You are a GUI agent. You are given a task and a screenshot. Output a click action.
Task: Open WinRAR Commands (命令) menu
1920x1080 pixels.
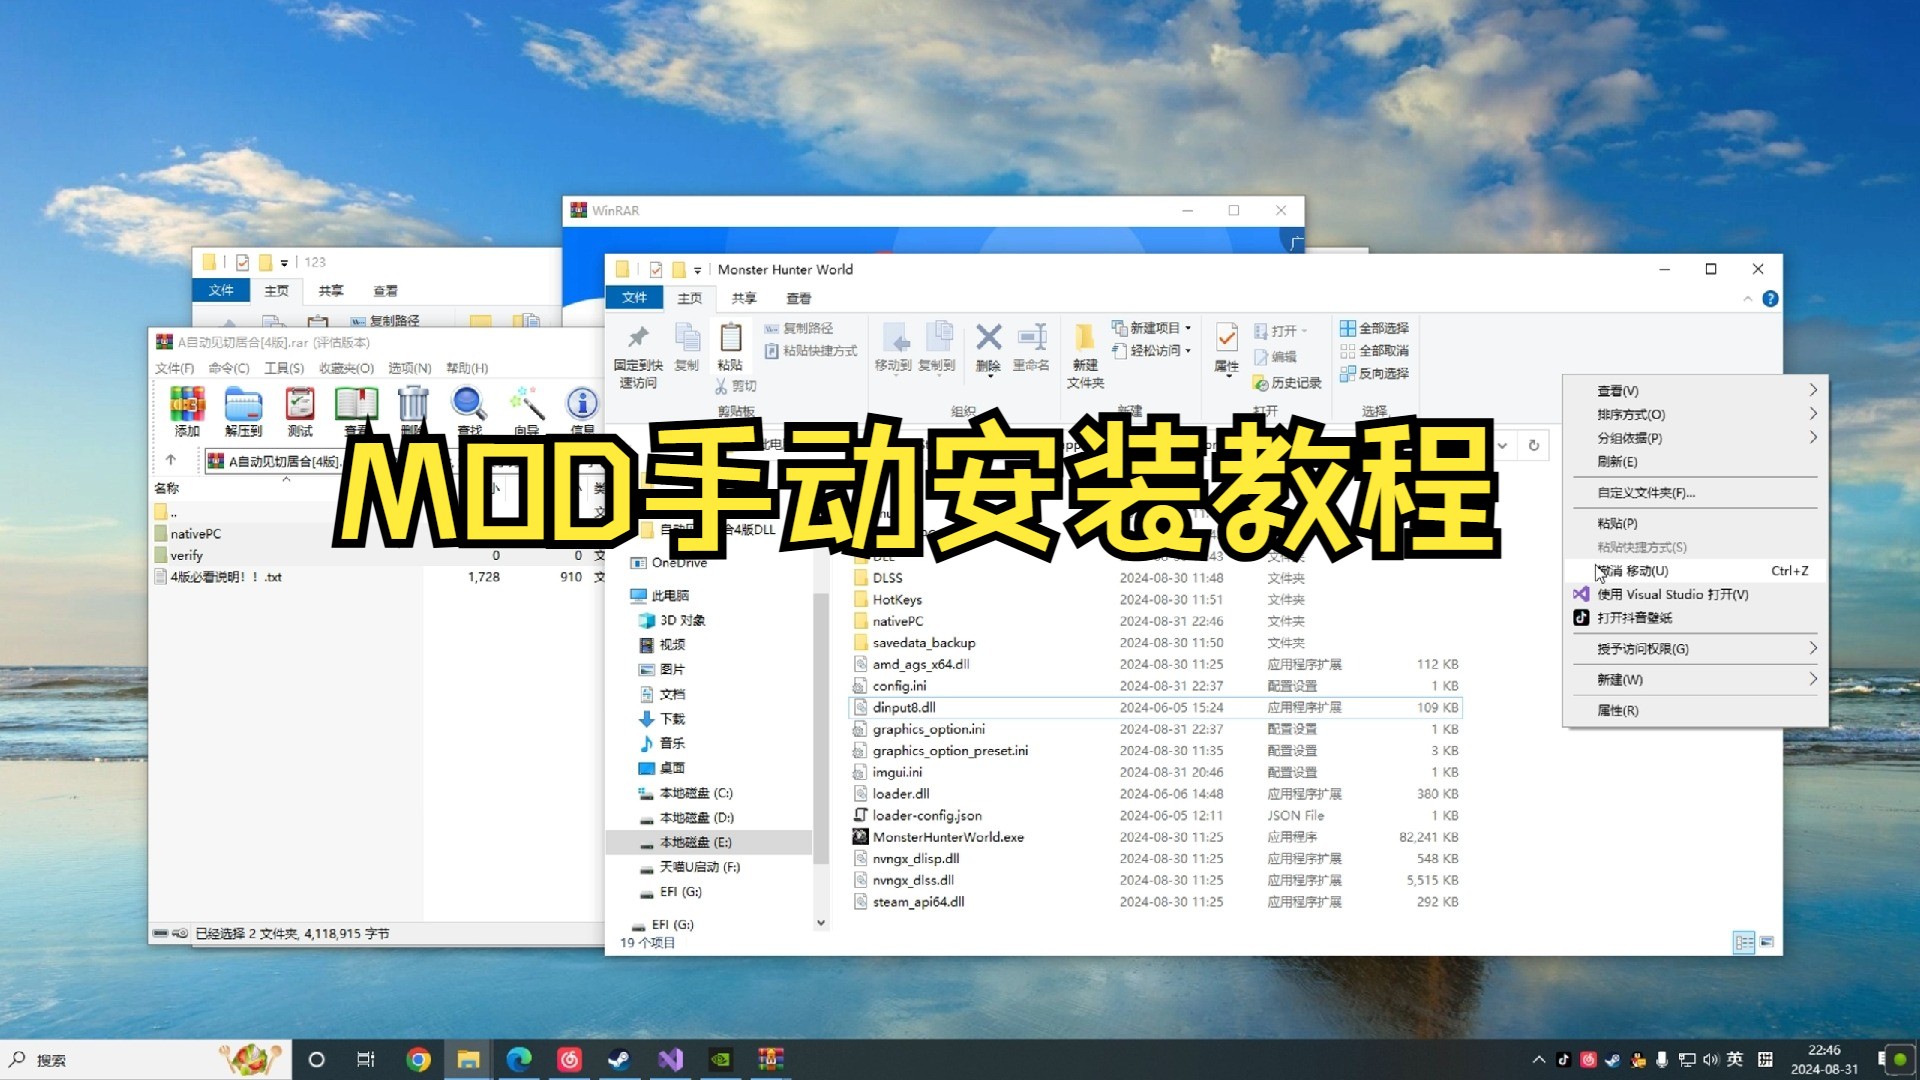229,368
